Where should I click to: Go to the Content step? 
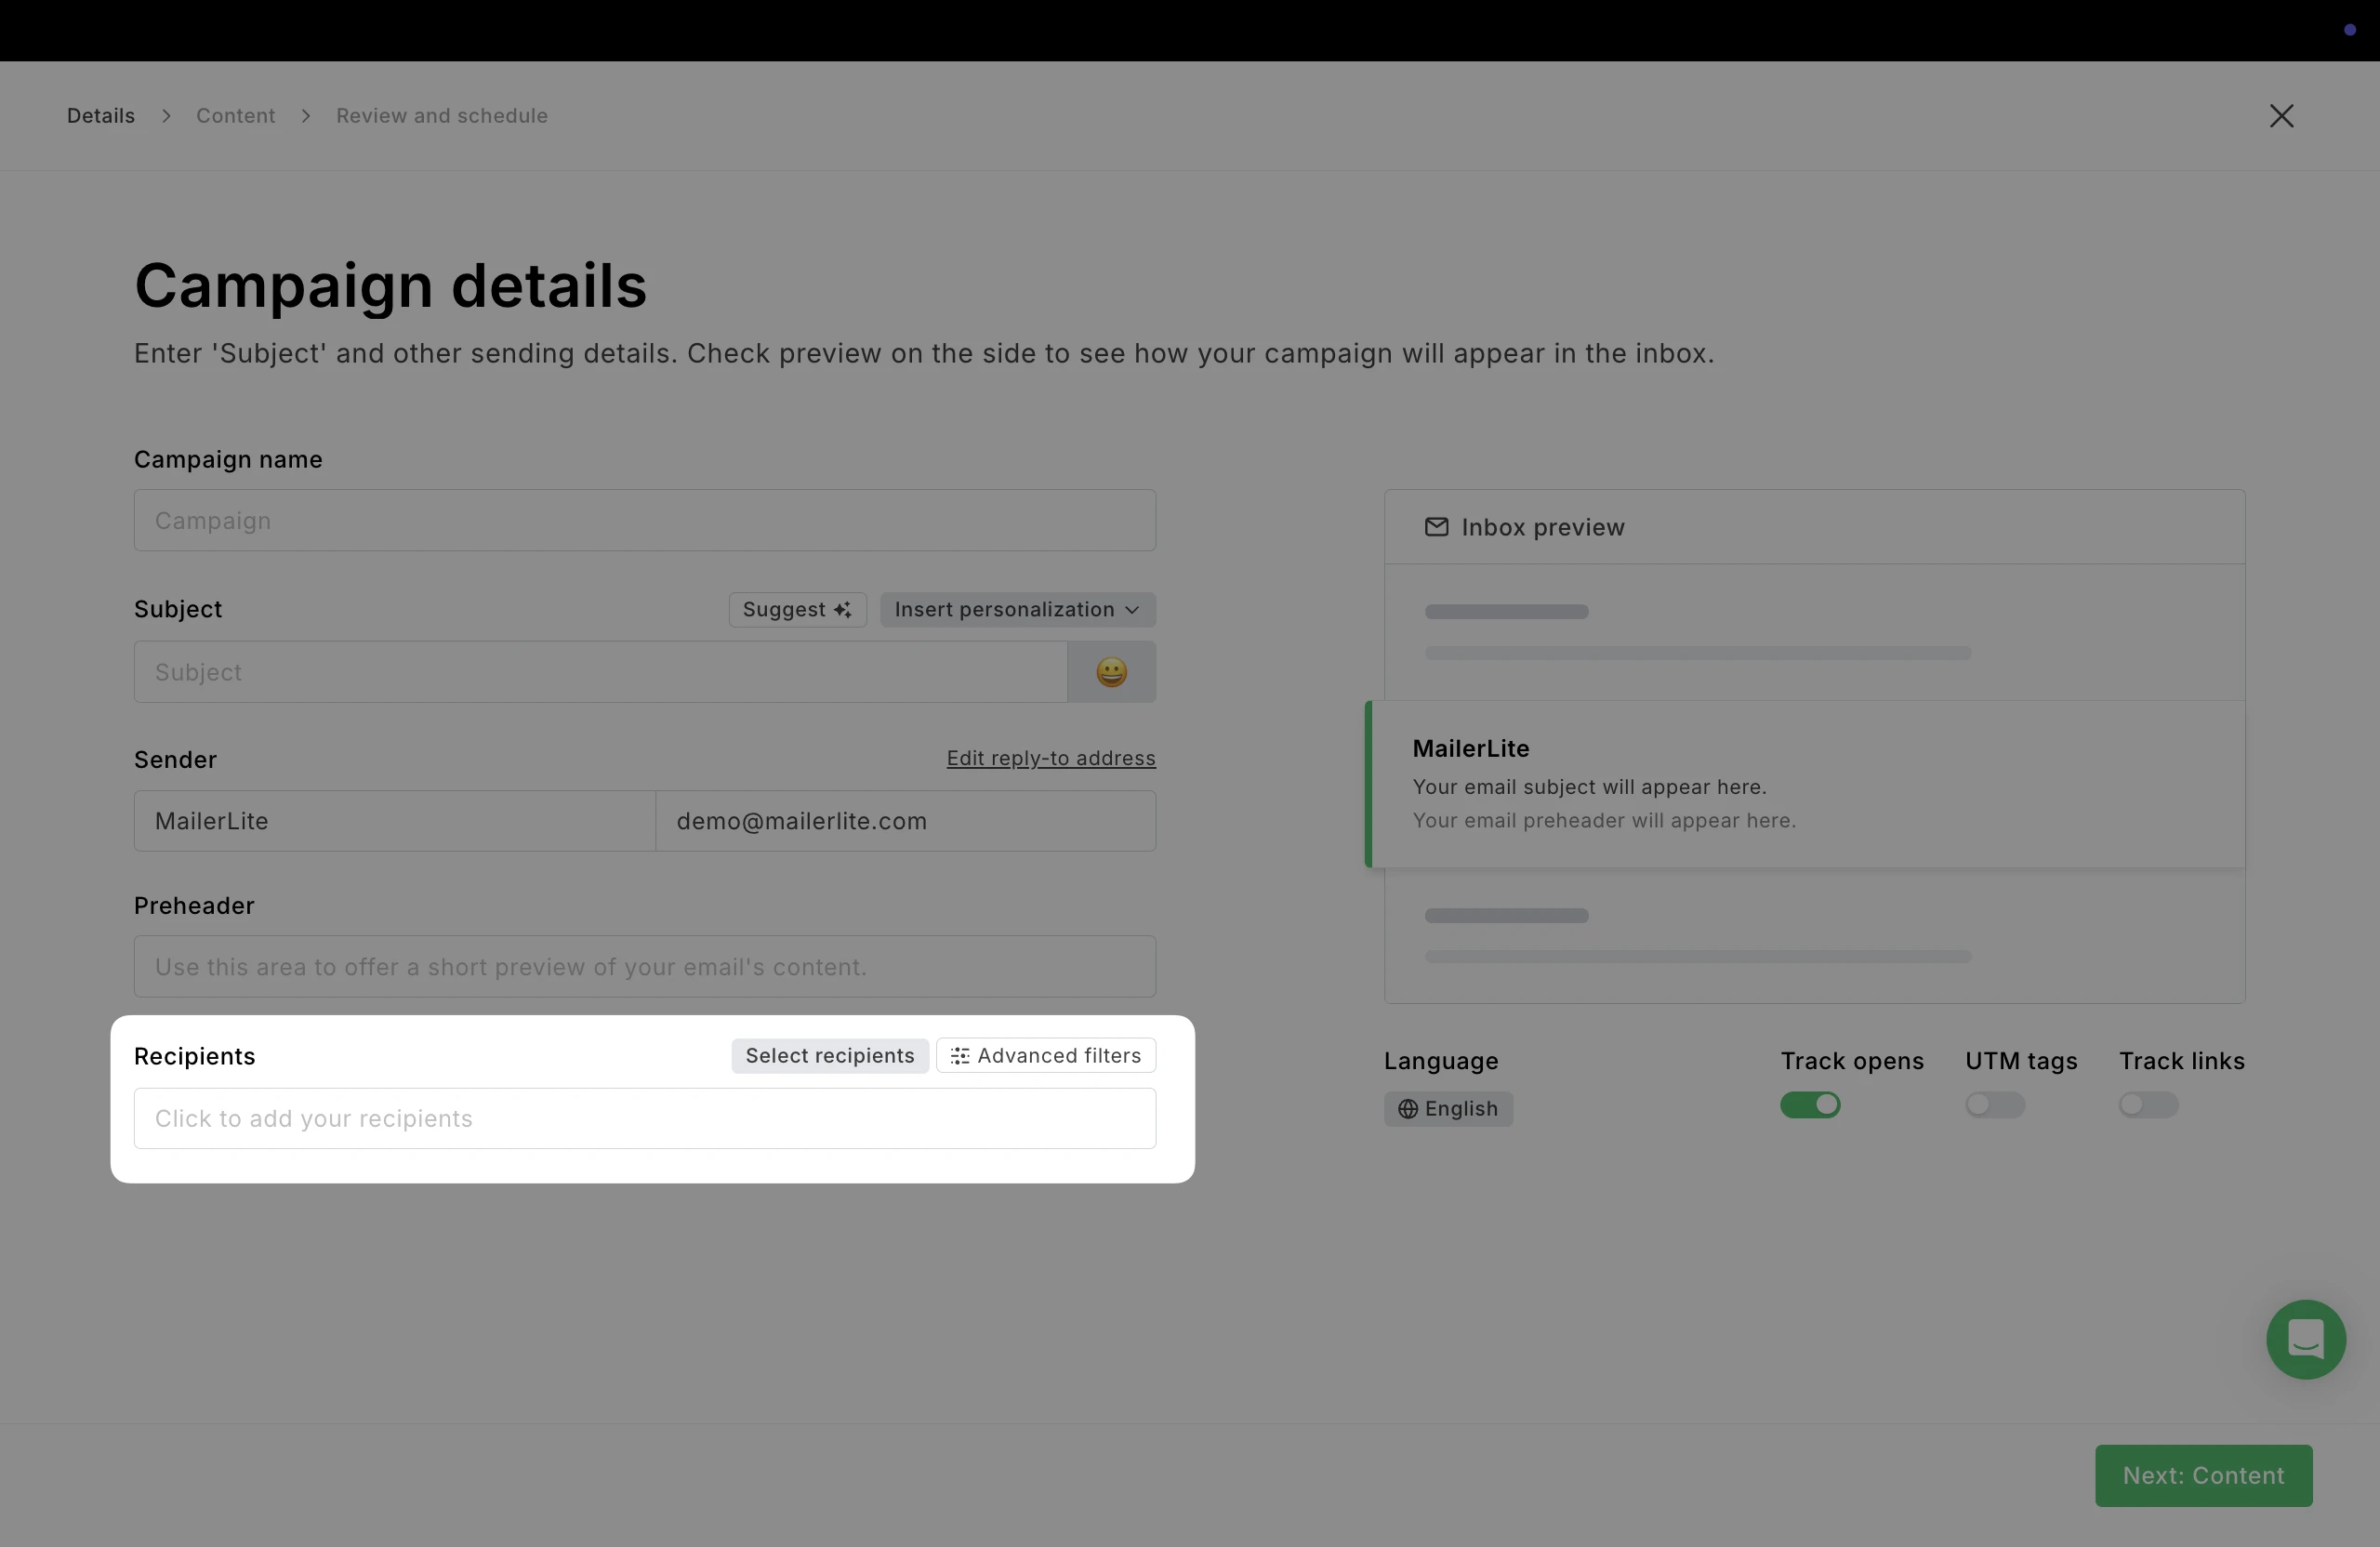(x=235, y=116)
